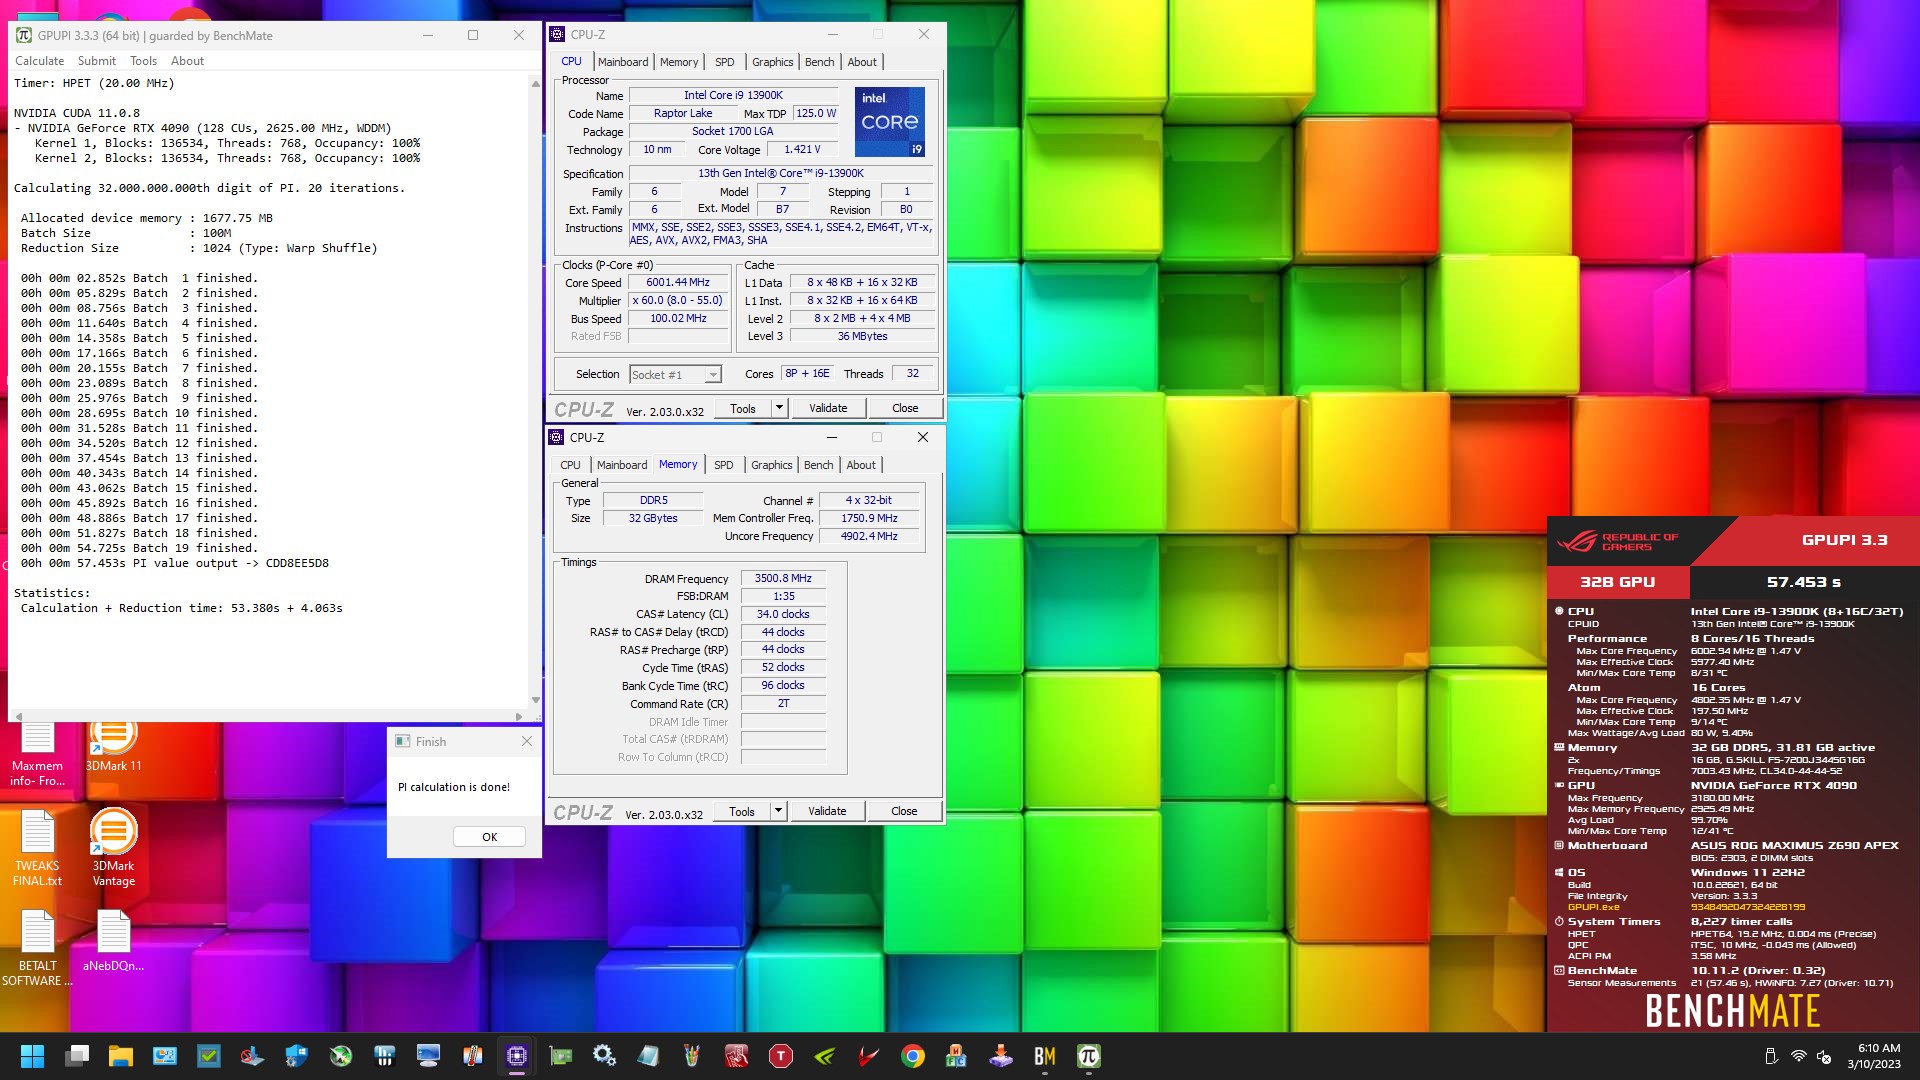Open the Socket #1 selection dropdown

(675, 374)
